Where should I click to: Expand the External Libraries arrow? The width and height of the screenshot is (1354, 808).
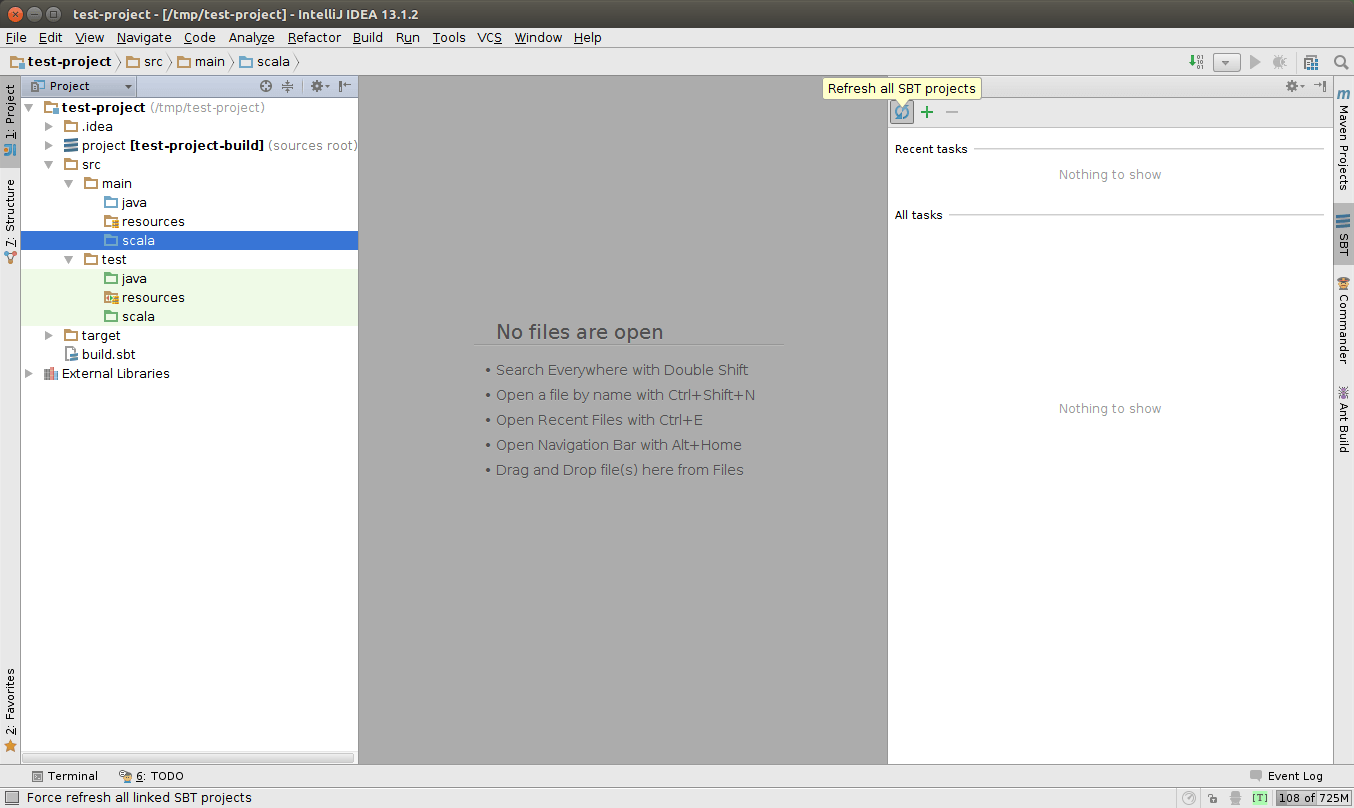[29, 373]
